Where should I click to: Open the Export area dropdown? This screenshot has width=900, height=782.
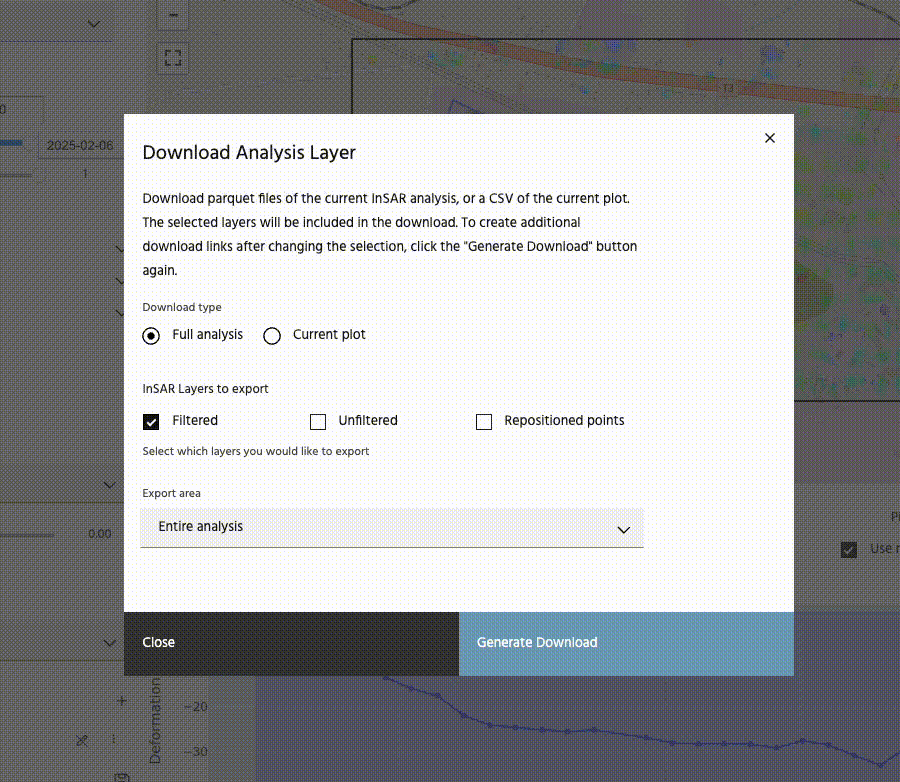tap(391, 528)
